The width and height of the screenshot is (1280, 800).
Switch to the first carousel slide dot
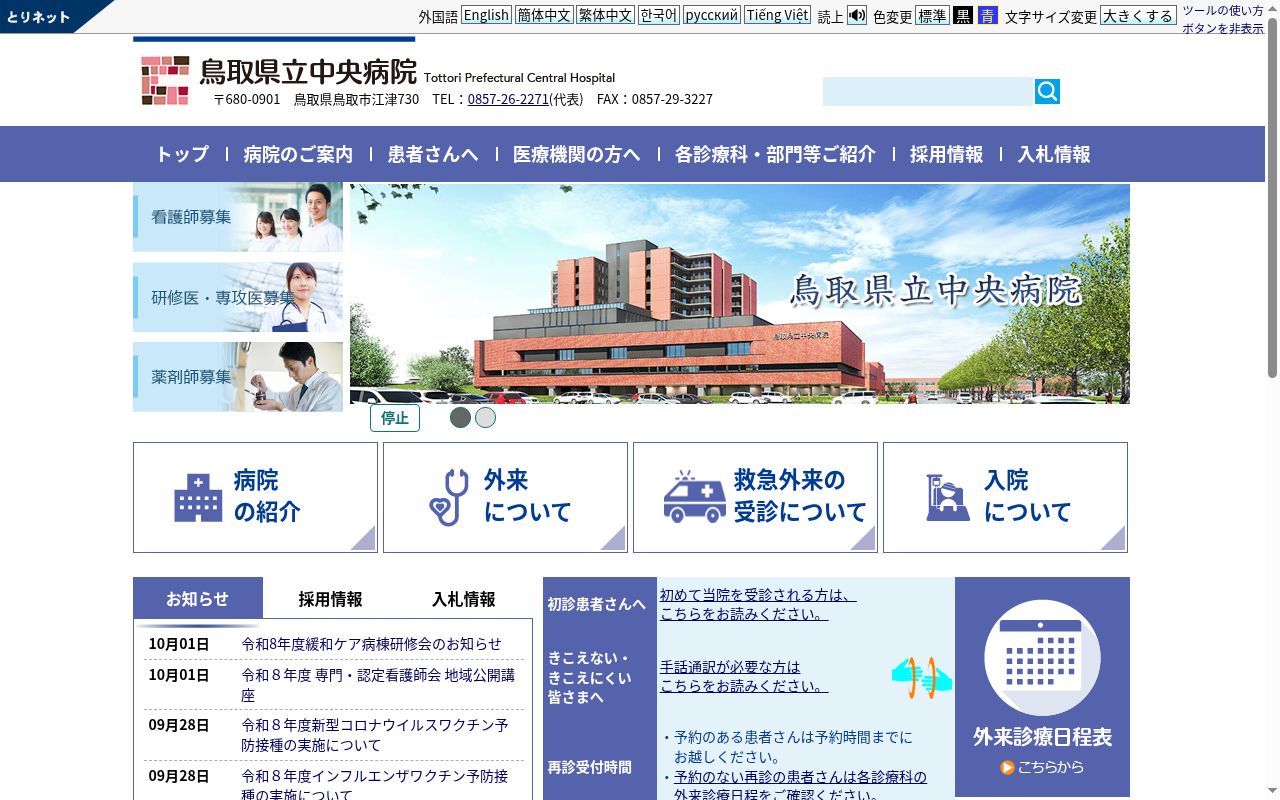tap(460, 418)
